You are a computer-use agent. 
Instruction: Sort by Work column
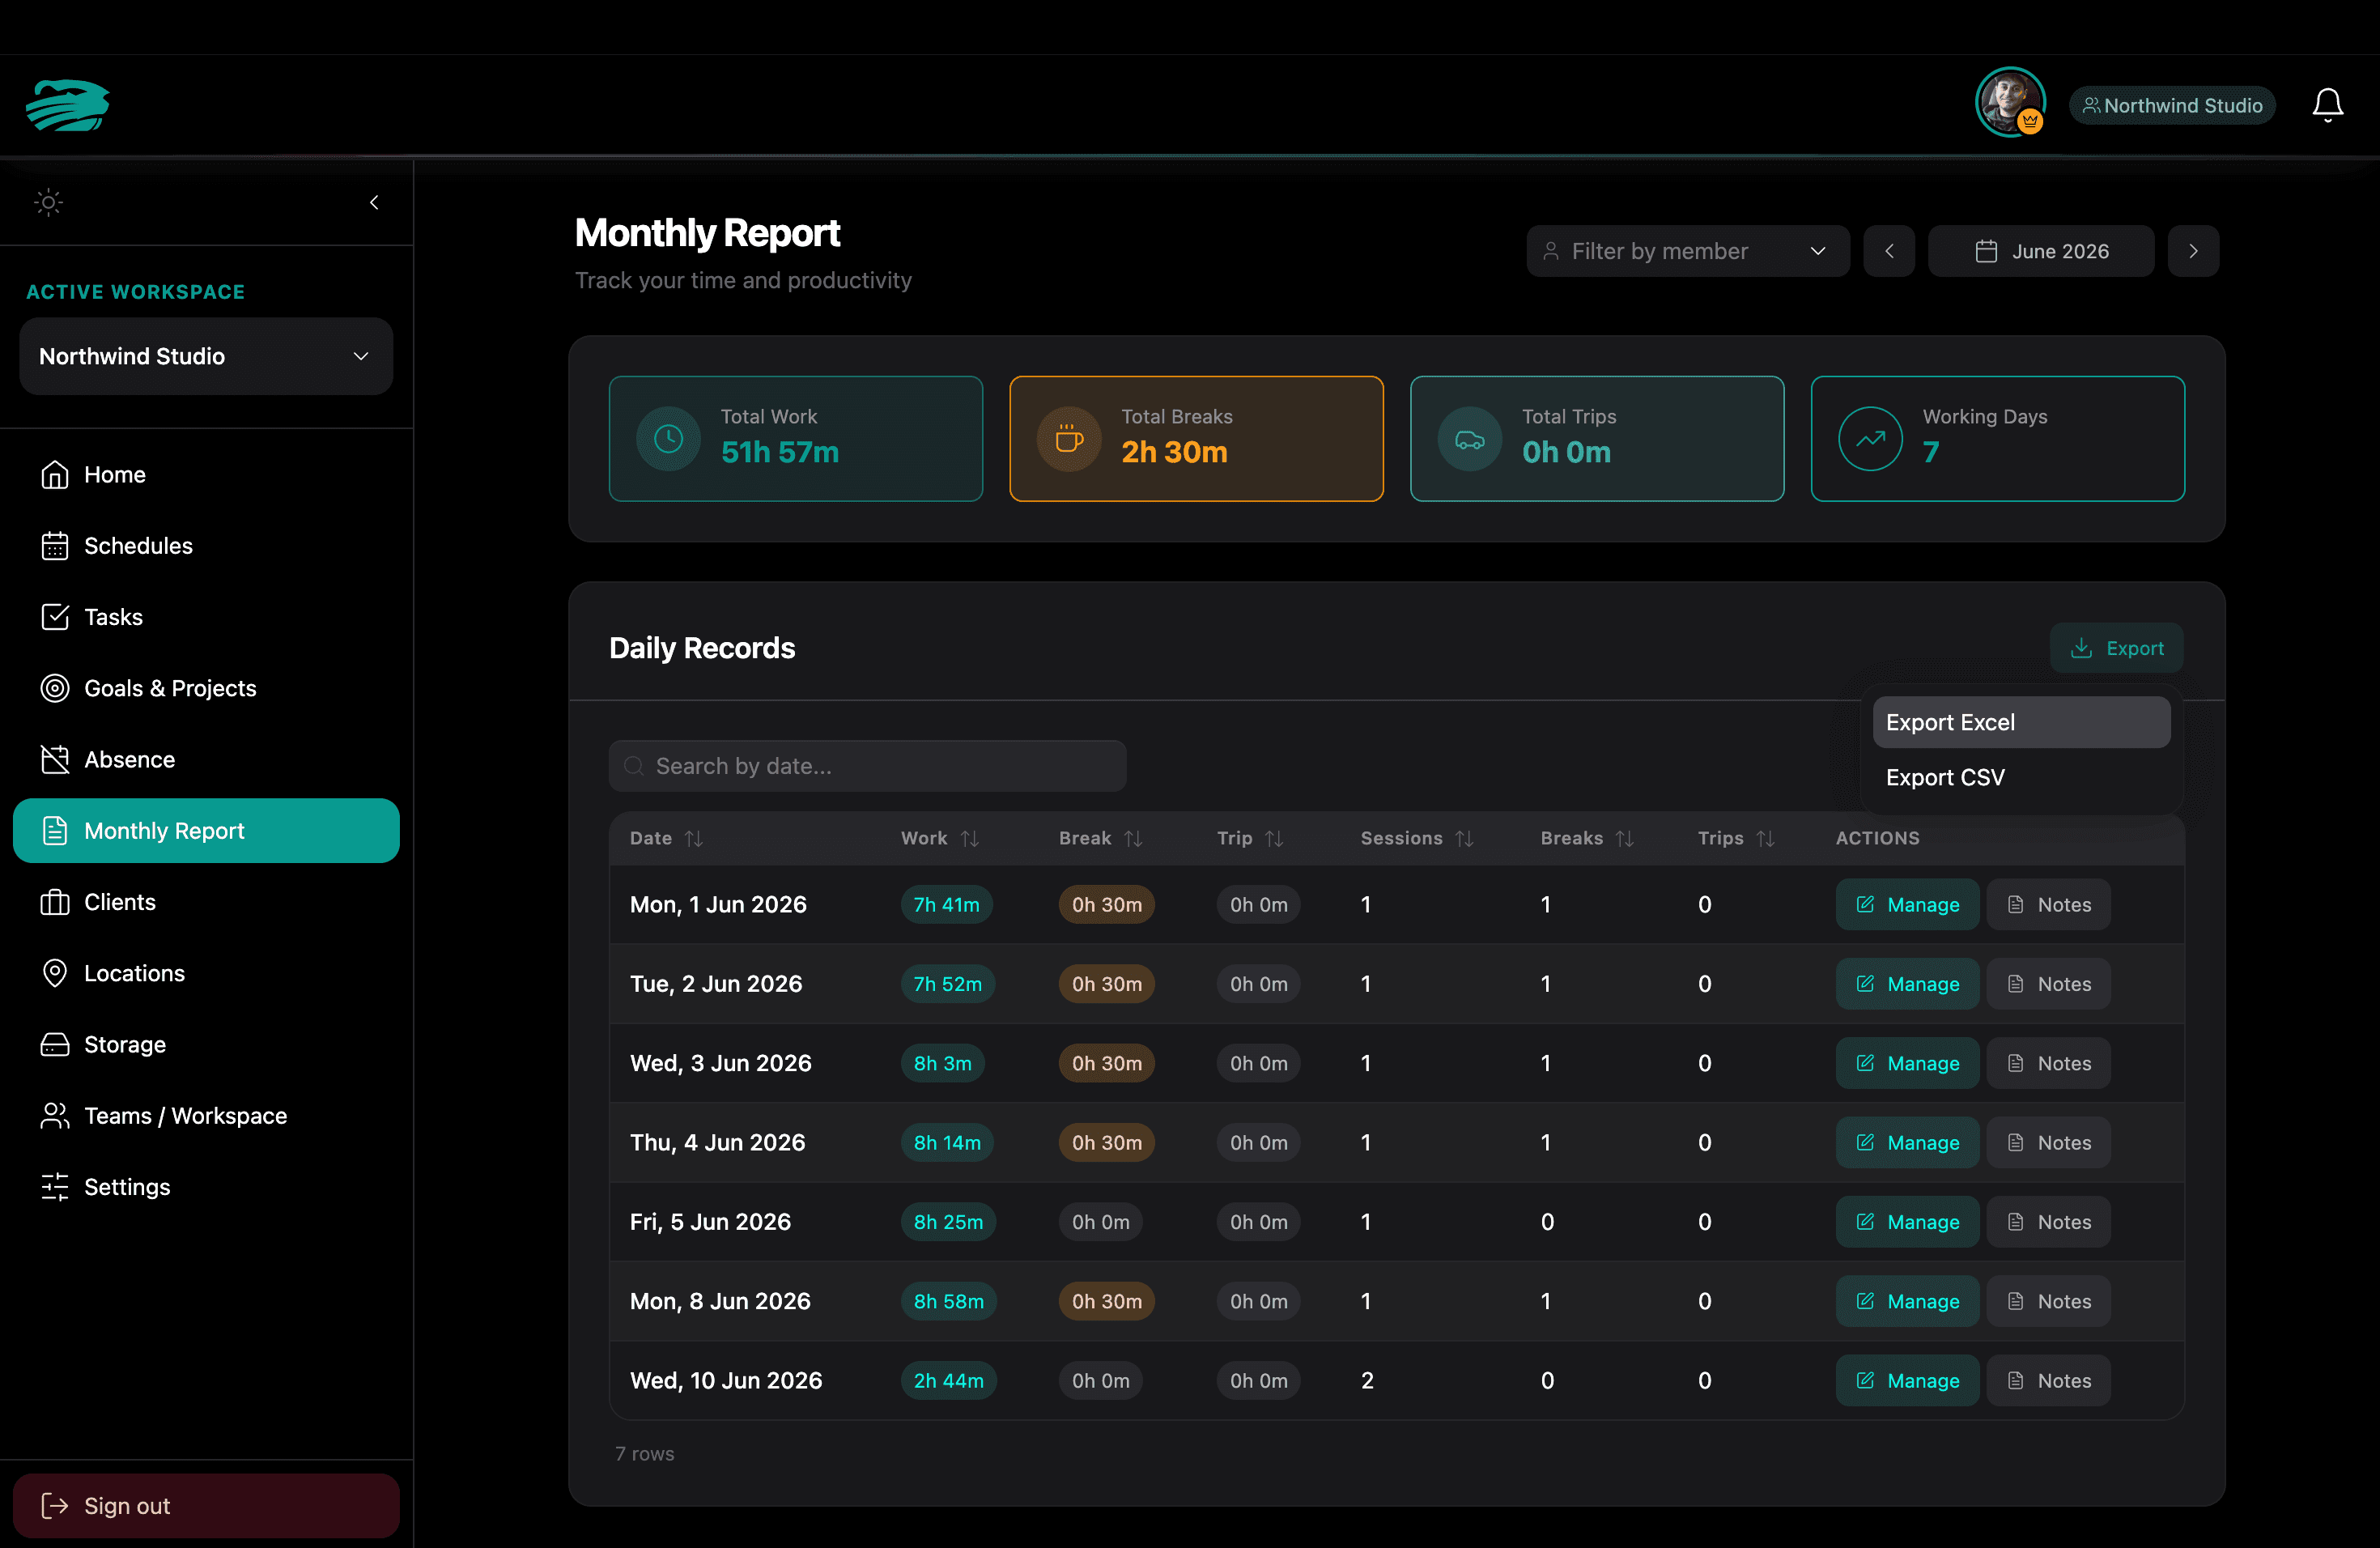(x=939, y=838)
